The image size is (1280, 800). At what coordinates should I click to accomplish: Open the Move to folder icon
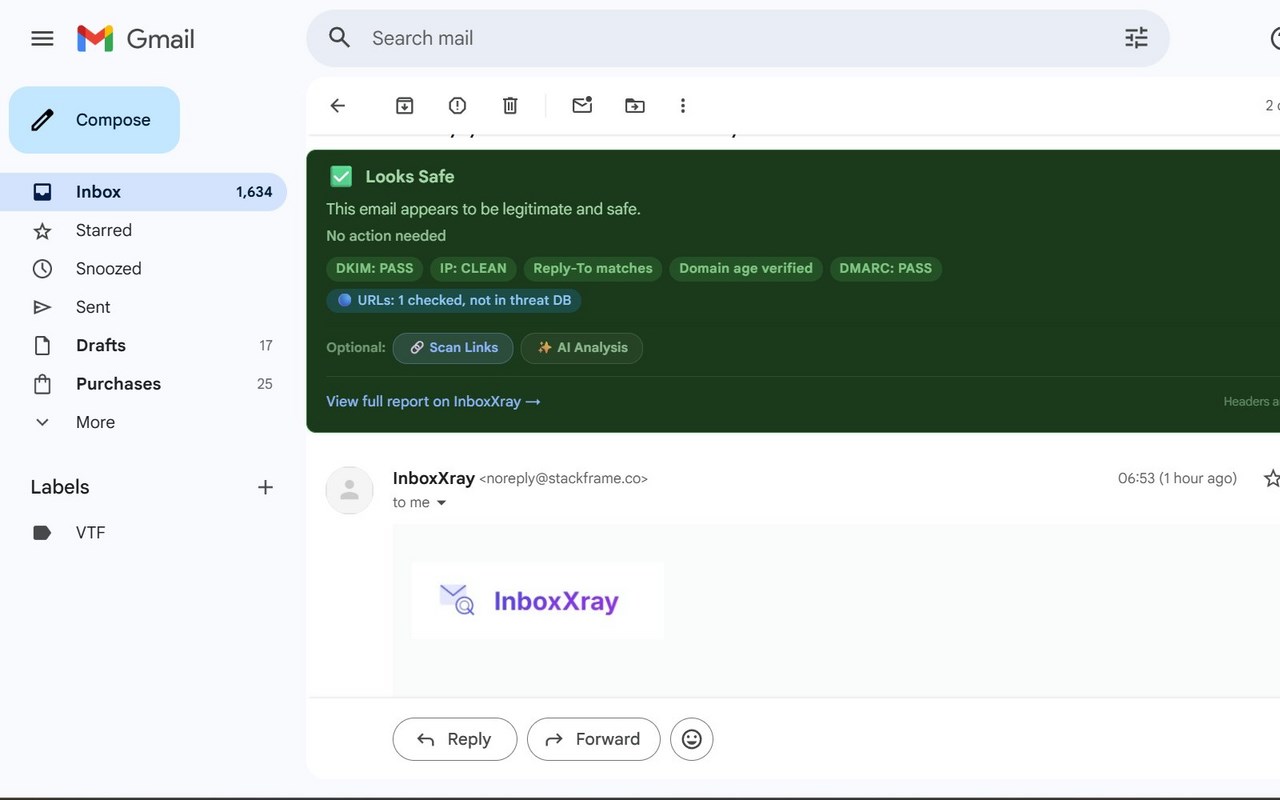coord(635,105)
